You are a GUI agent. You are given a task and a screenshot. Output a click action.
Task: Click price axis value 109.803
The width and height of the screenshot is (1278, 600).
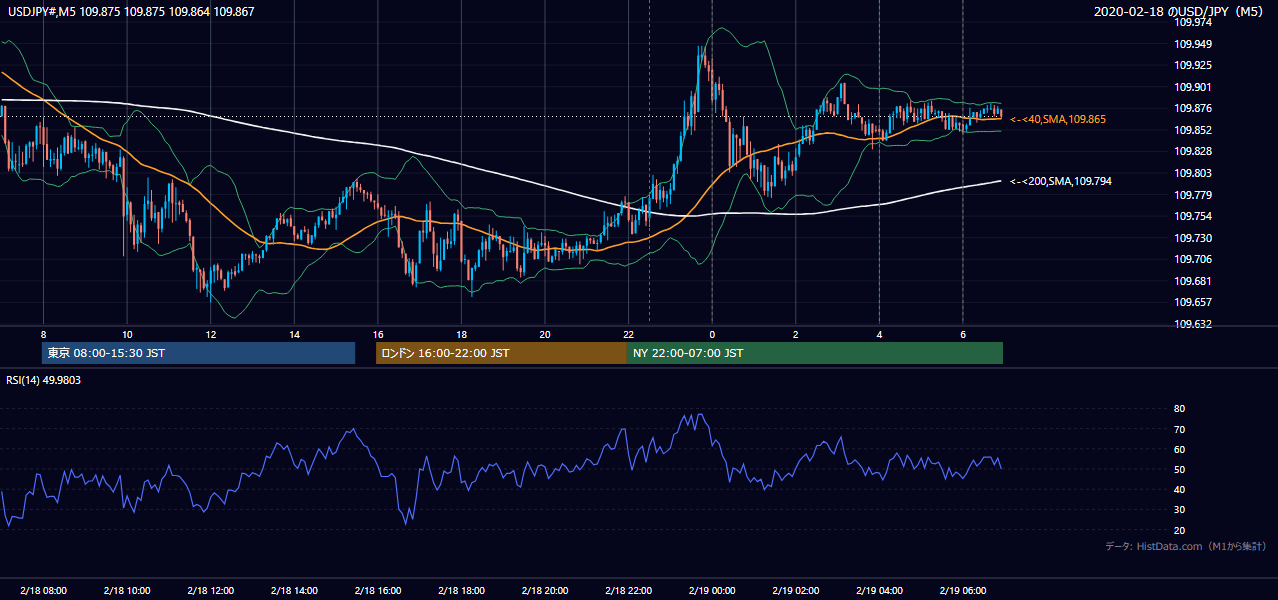1192,173
